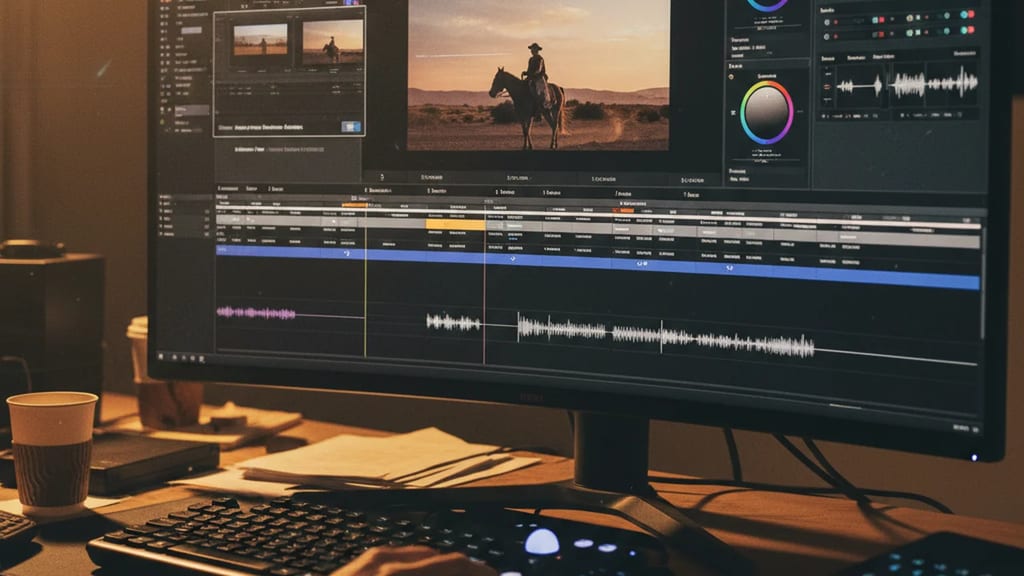The width and height of the screenshot is (1024, 576).
Task: Select the orange highlighted clip on the timeline
Action: click(455, 225)
